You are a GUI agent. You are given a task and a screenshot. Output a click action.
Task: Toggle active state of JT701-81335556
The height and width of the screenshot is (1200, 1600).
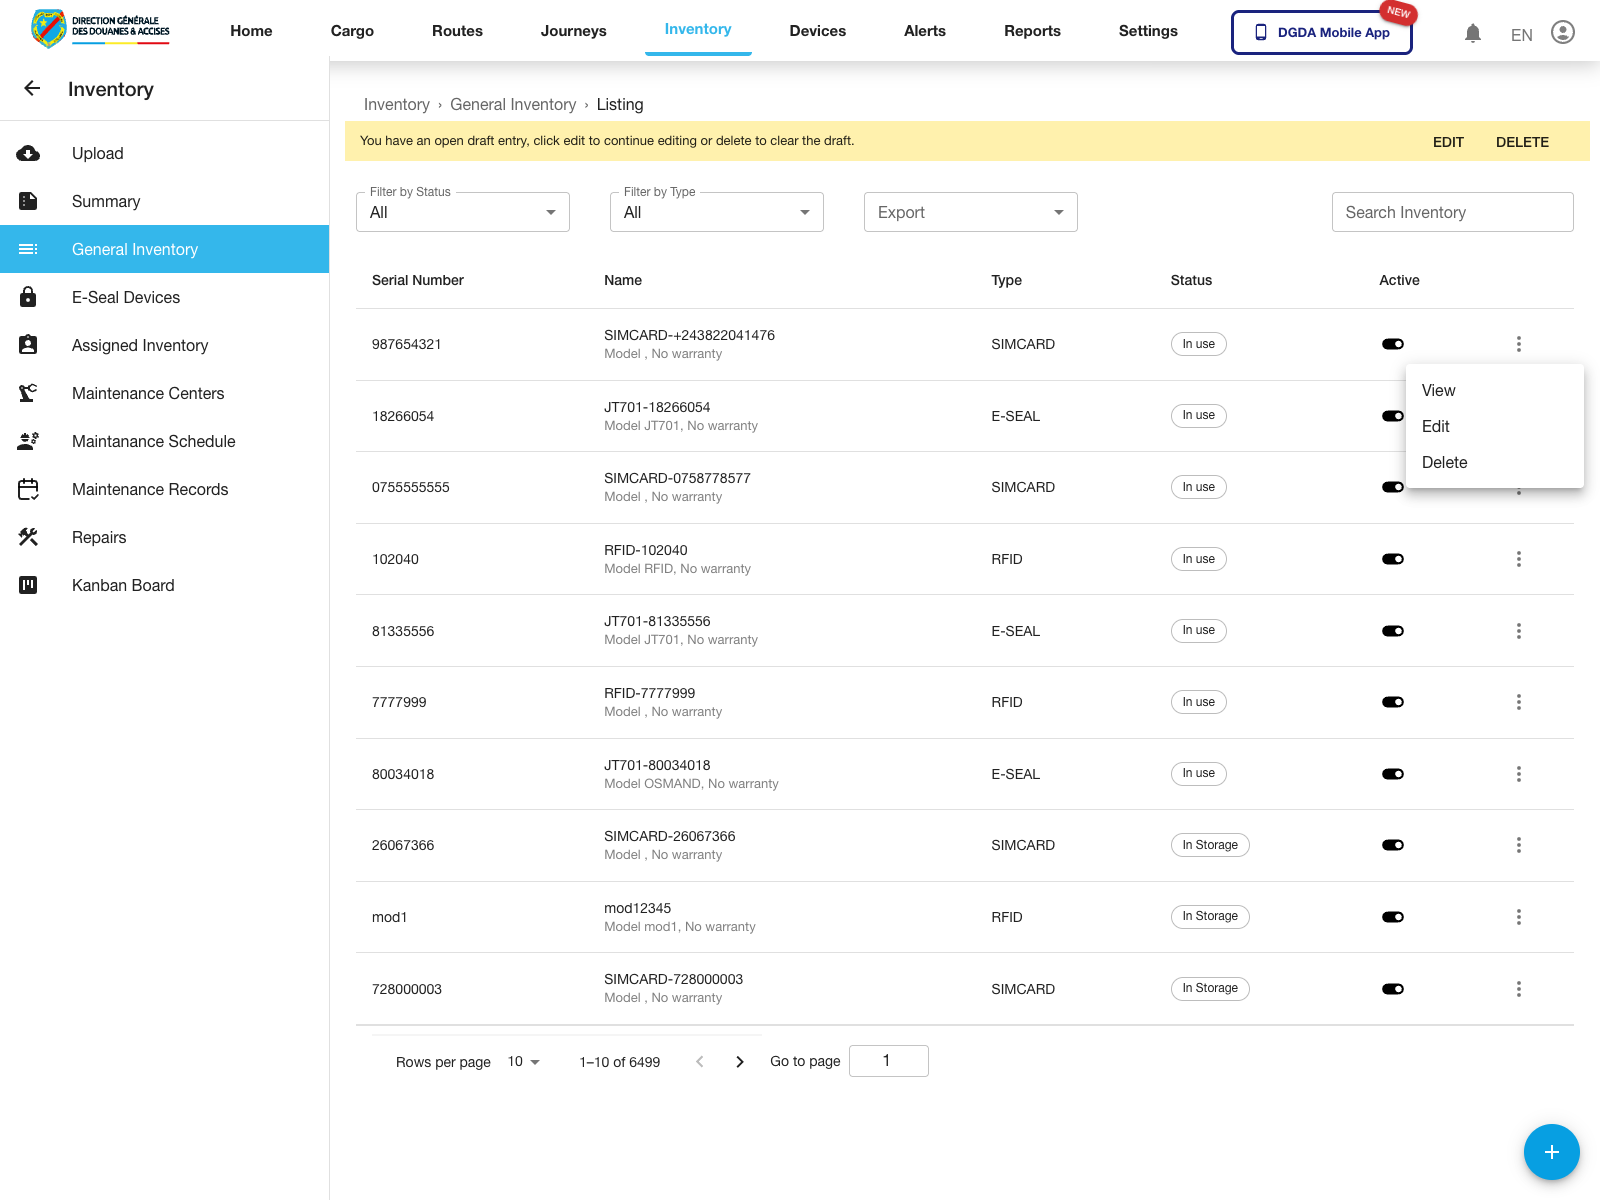tap(1393, 631)
